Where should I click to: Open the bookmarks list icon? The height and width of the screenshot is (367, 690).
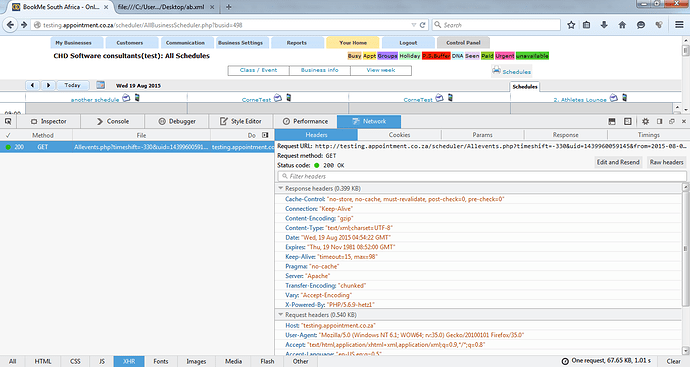point(587,25)
